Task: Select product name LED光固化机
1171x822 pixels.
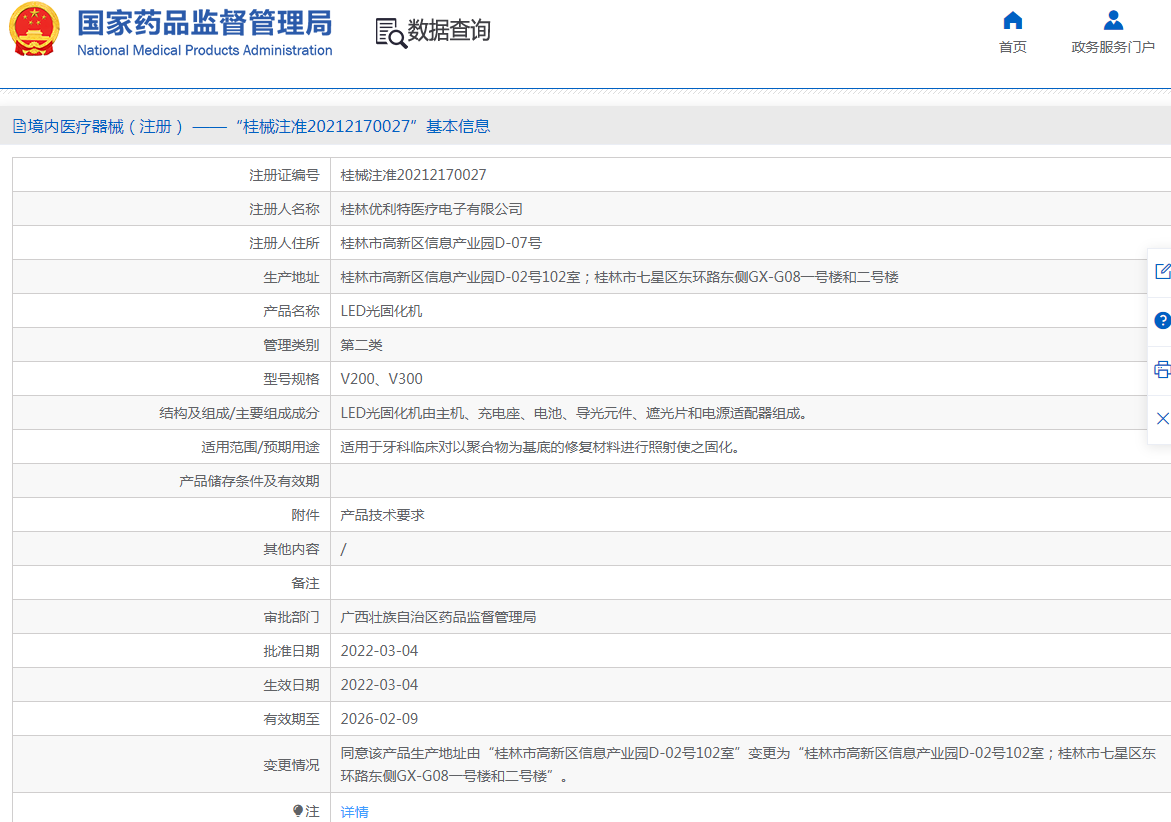Action: click(381, 311)
